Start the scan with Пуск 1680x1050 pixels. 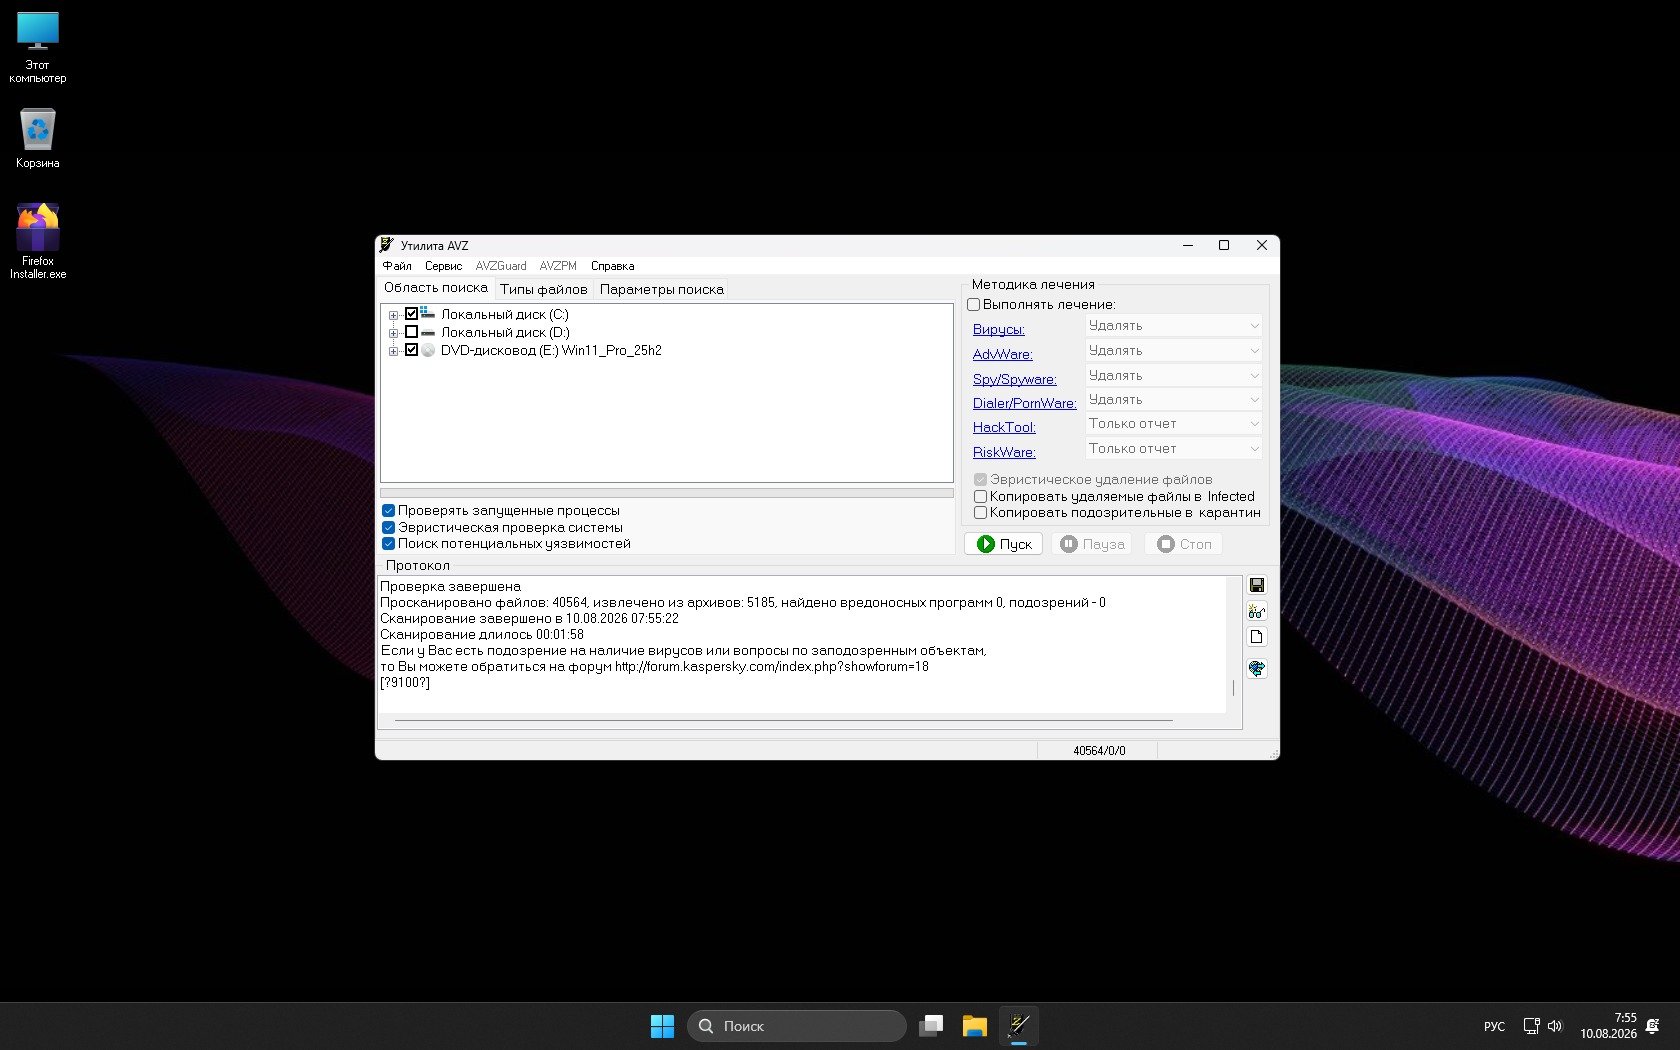pos(1004,544)
